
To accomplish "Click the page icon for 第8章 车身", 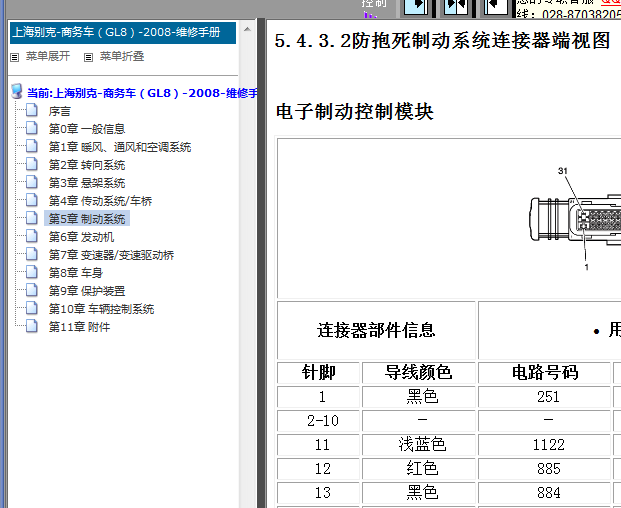I will click(32, 272).
